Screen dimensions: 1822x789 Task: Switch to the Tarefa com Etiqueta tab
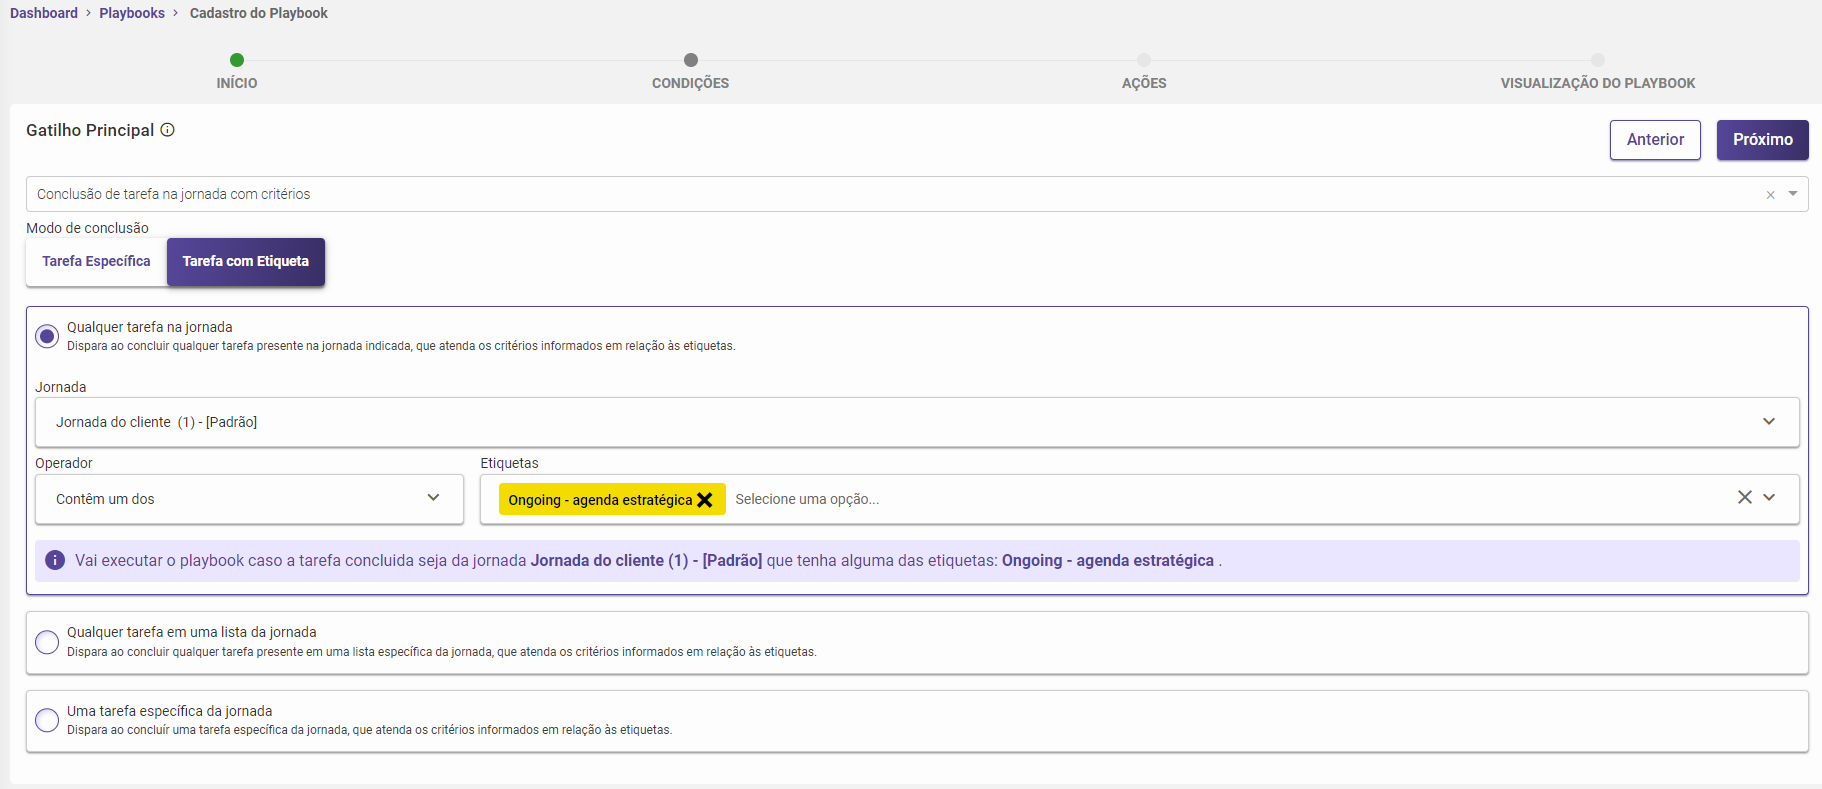[245, 262]
